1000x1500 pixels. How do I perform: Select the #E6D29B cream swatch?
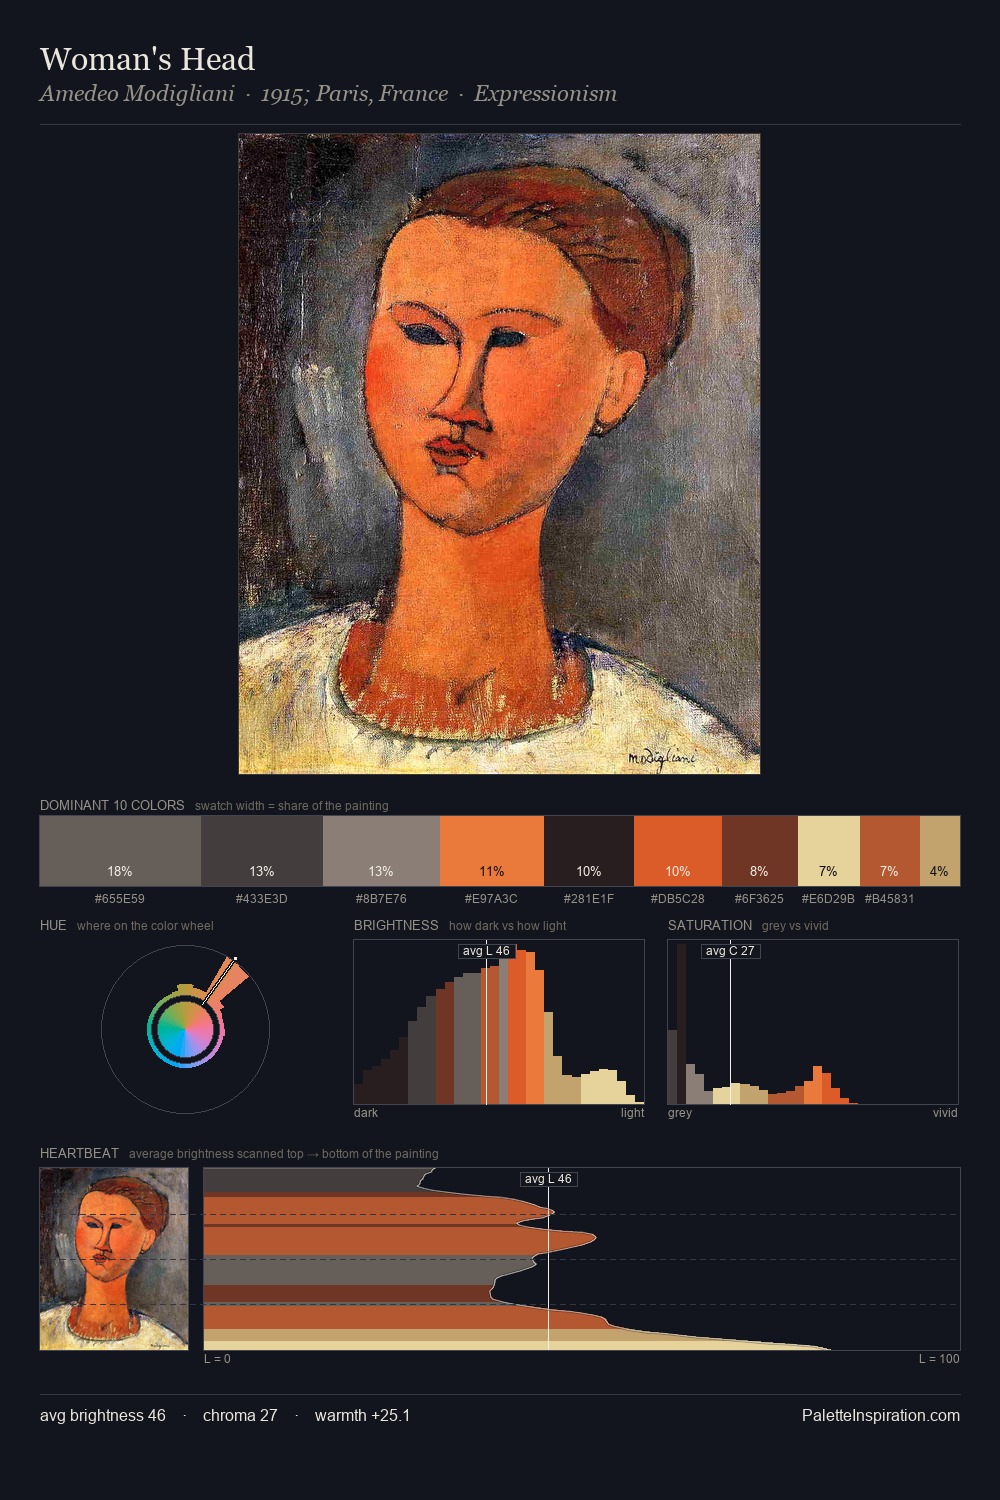tap(829, 851)
